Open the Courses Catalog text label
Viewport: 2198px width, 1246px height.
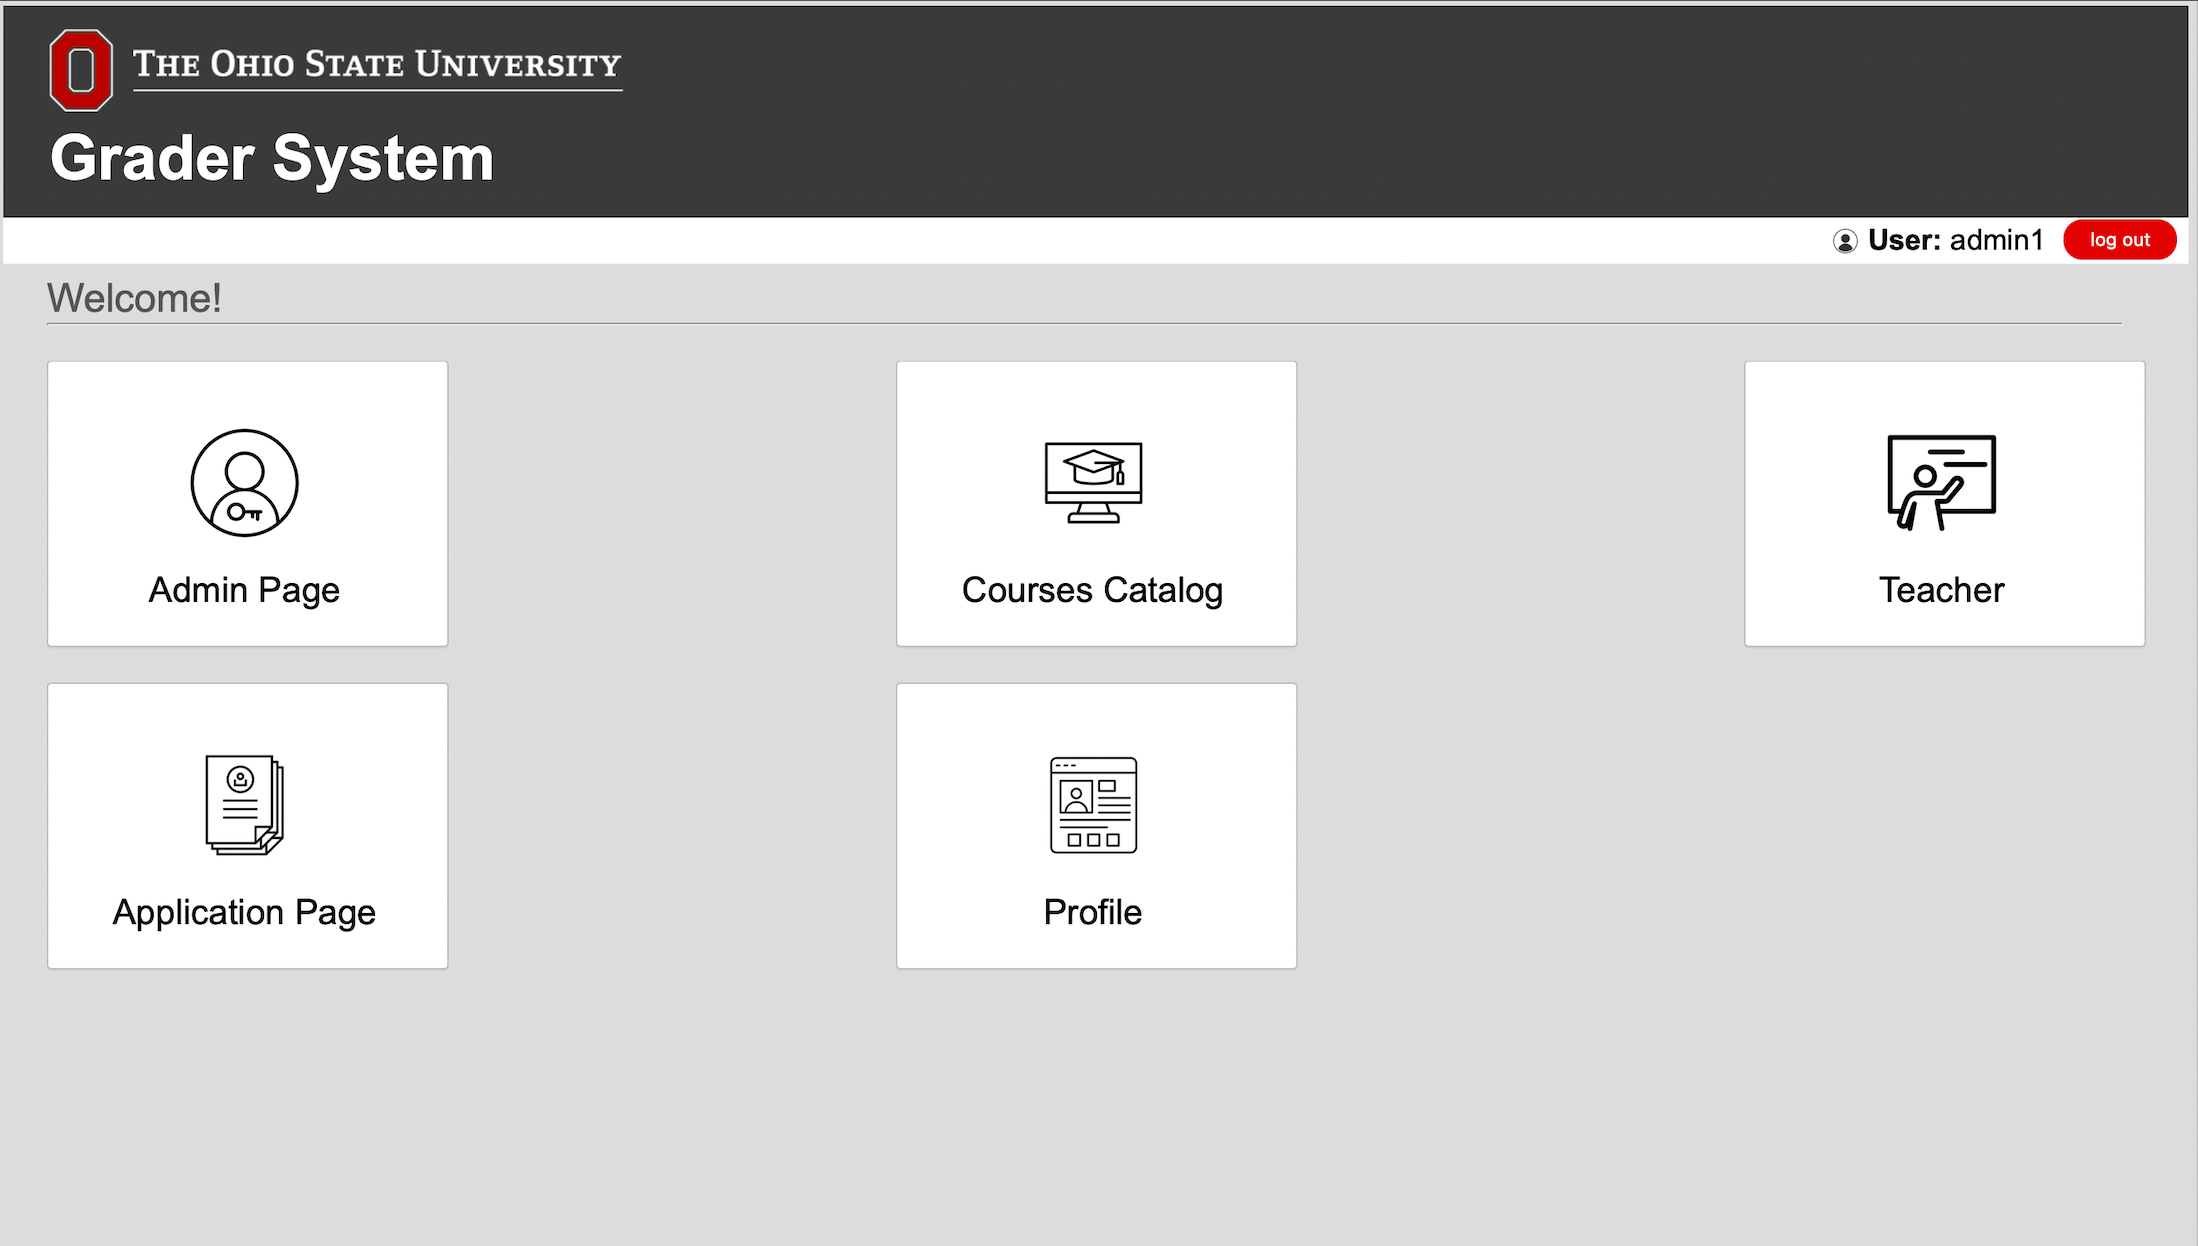pyautogui.click(x=1092, y=590)
